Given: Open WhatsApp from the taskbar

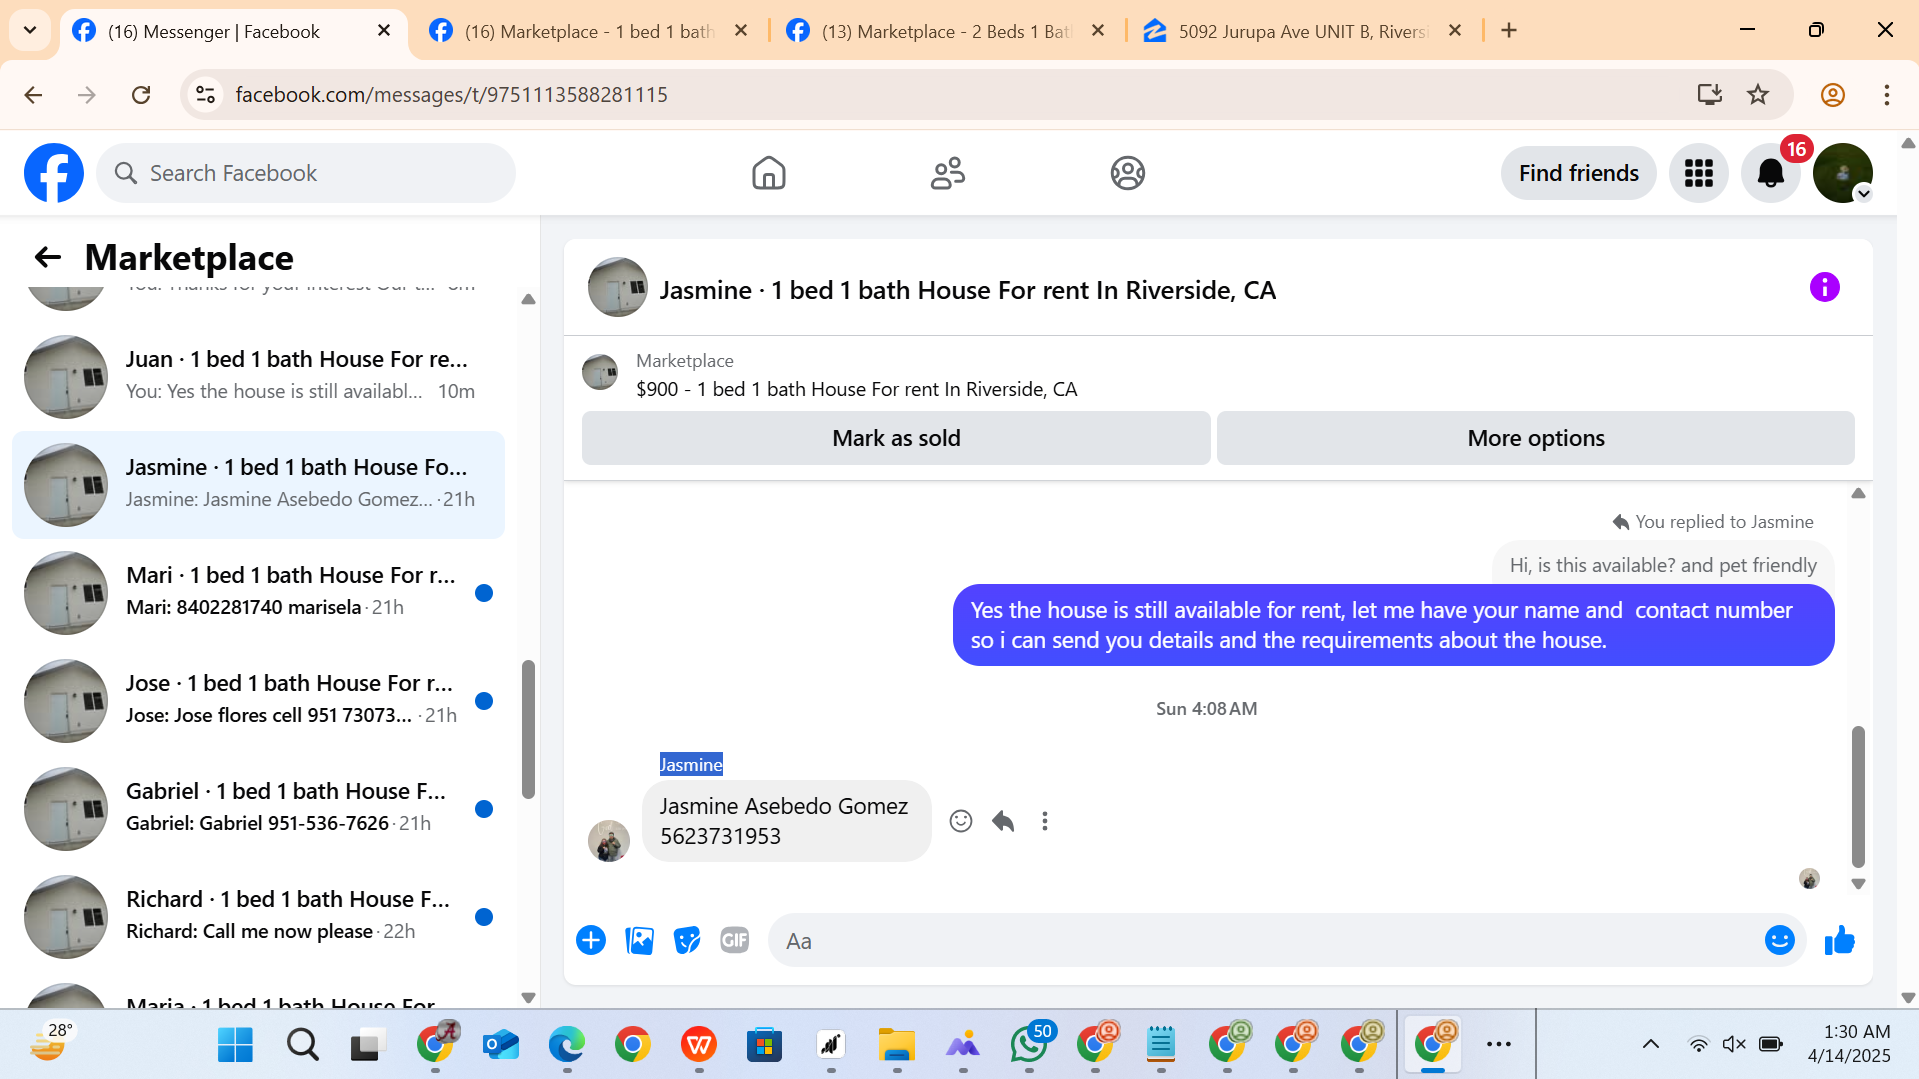Looking at the screenshot, I should pyautogui.click(x=1029, y=1045).
